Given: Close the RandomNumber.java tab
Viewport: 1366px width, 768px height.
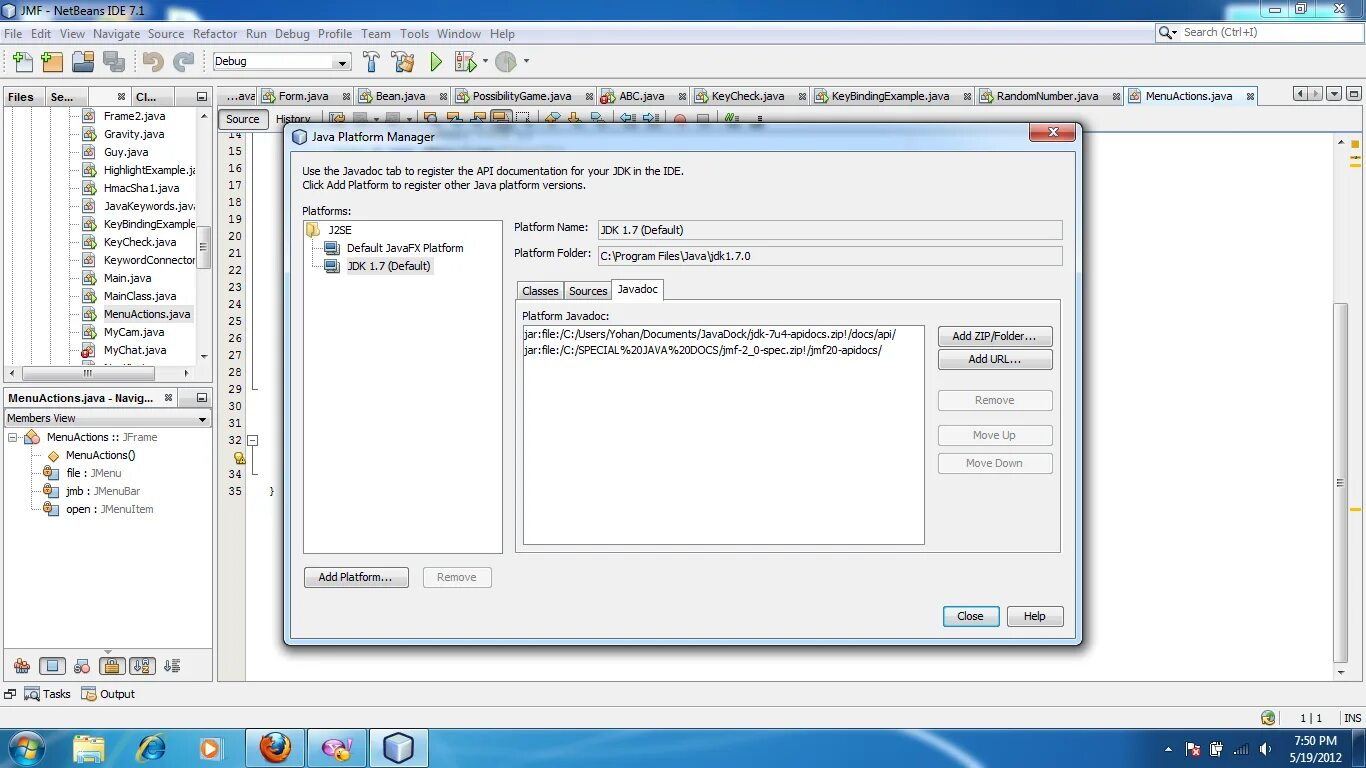Looking at the screenshot, I should point(1115,97).
